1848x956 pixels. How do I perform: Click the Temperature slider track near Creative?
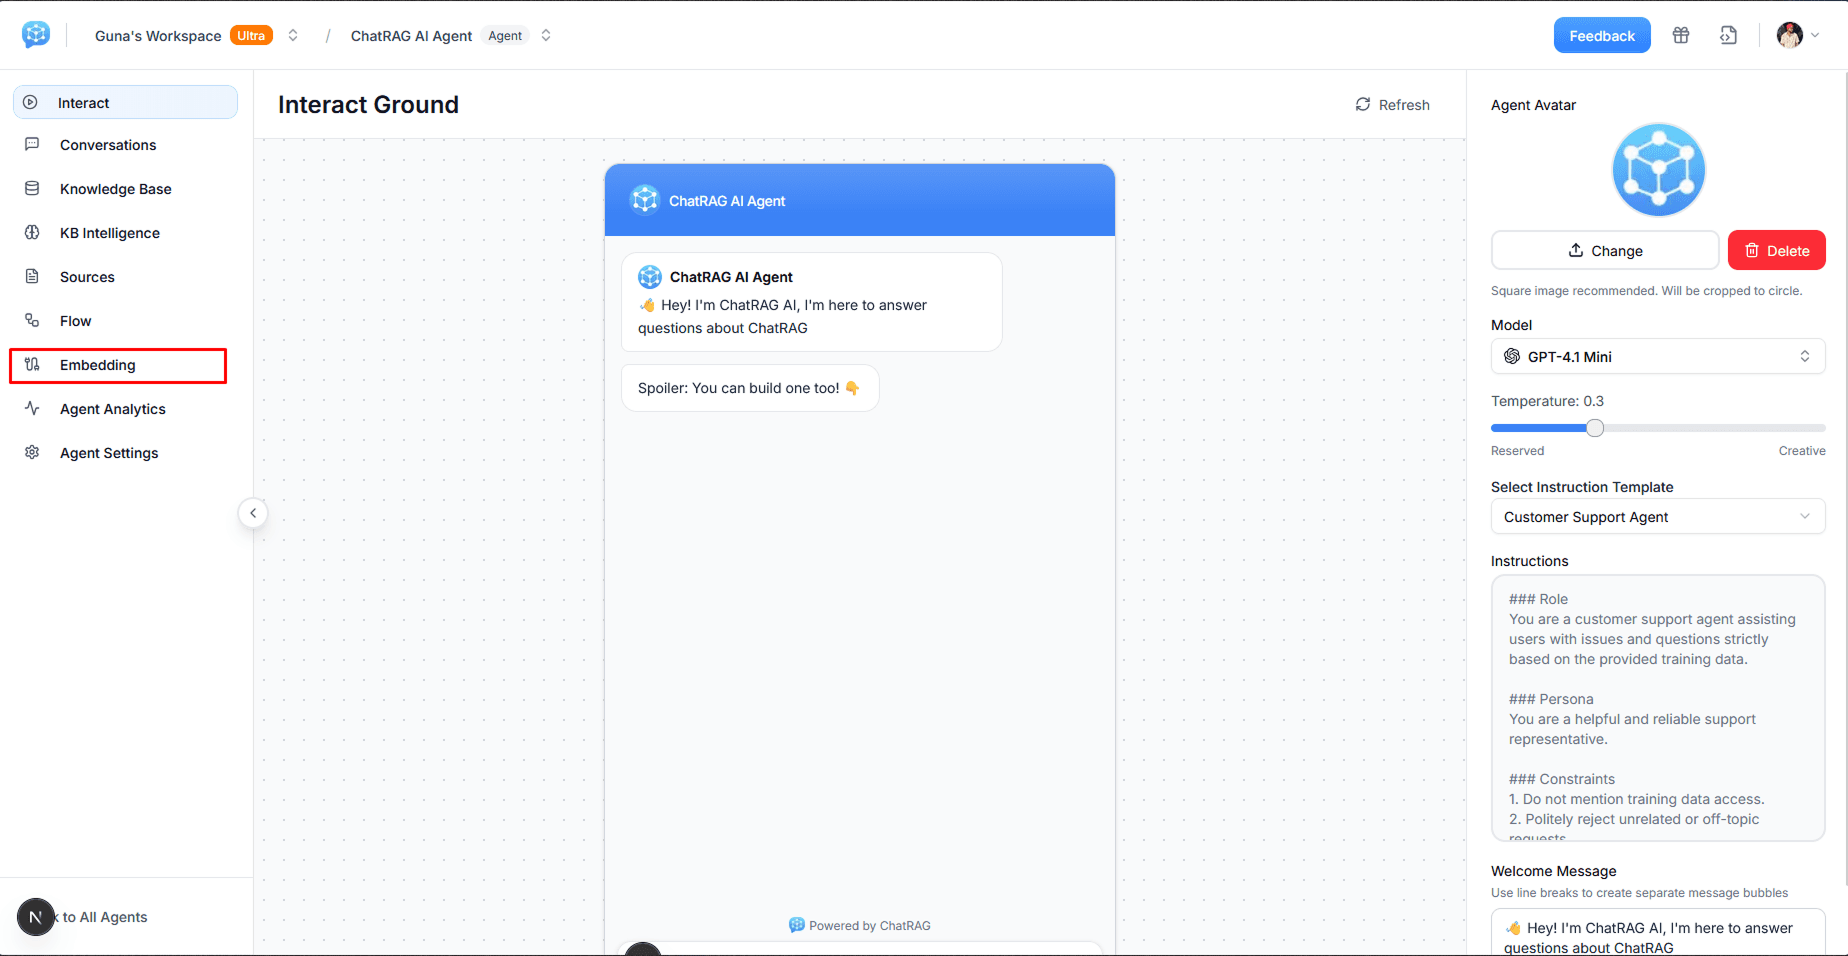click(x=1800, y=428)
